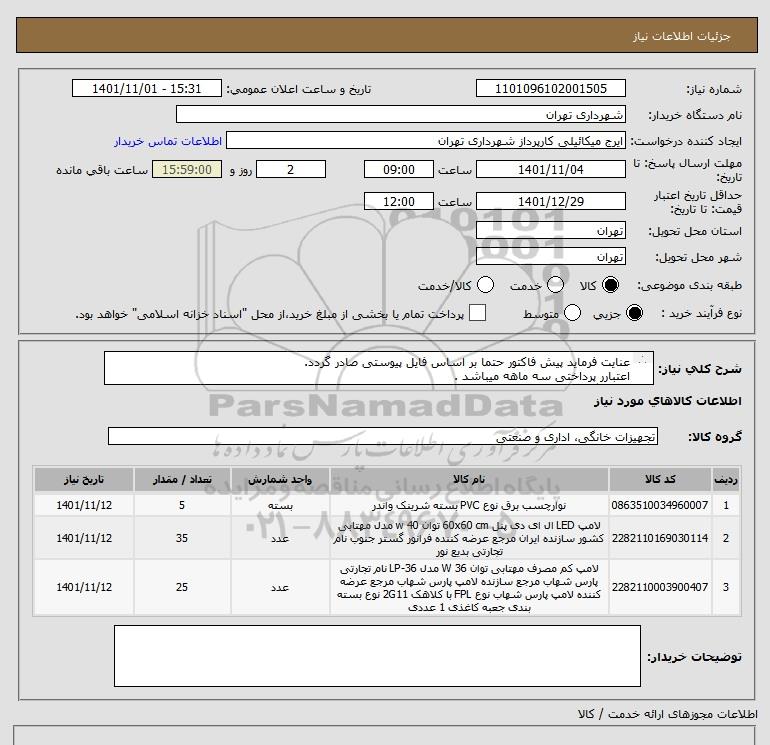Toggle the Islamic treasury payment checkbox
Image resolution: width=770 pixels, height=745 pixels.
(477, 313)
